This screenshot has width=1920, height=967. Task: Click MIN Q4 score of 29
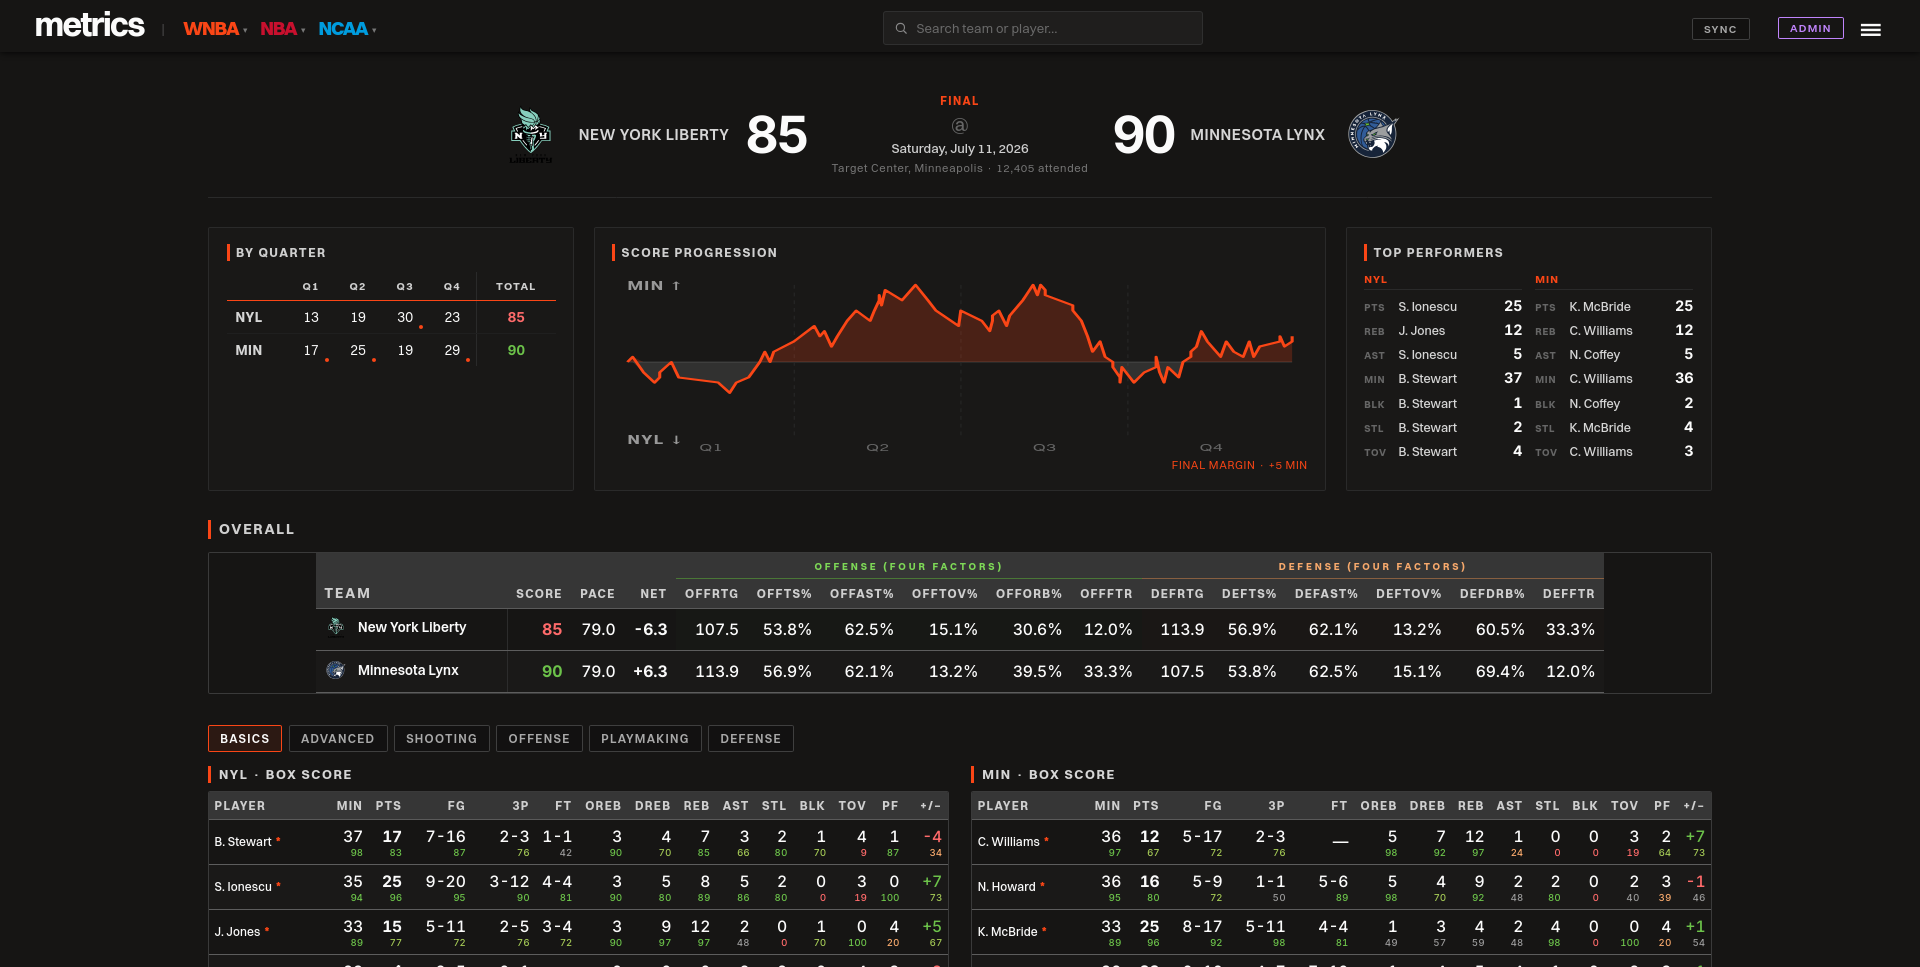(x=452, y=350)
